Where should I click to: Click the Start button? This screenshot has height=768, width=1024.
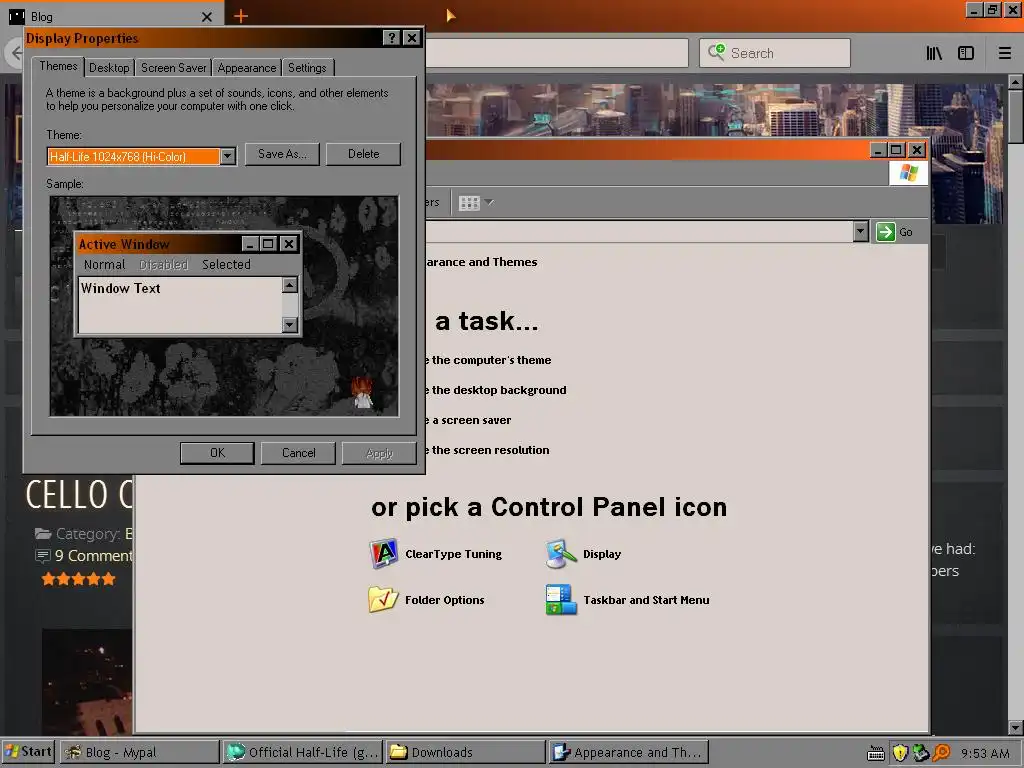[x=28, y=752]
